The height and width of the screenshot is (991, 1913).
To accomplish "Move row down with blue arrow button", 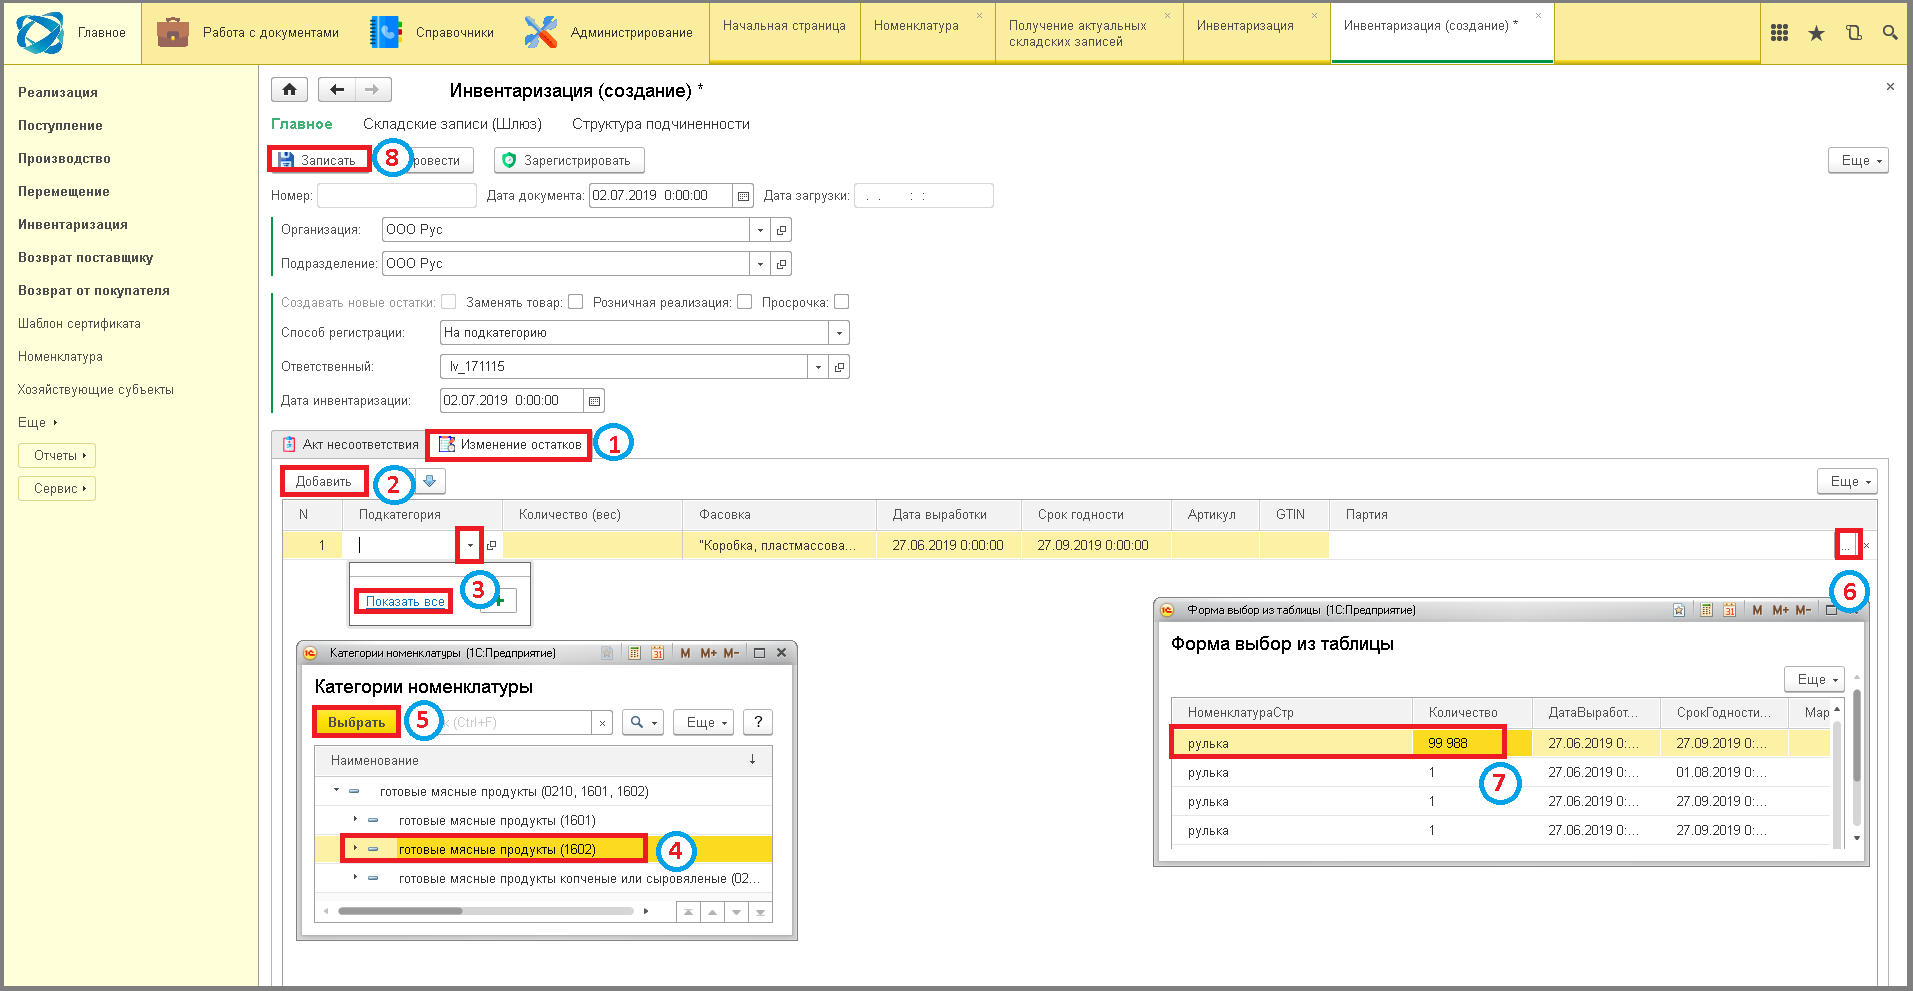I will pyautogui.click(x=430, y=481).
